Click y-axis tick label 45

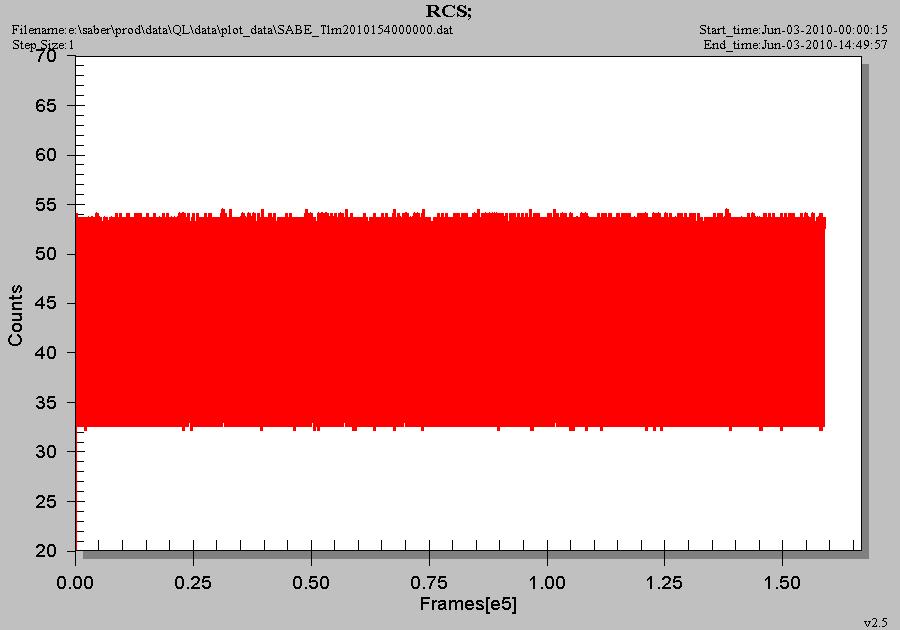tap(46, 303)
